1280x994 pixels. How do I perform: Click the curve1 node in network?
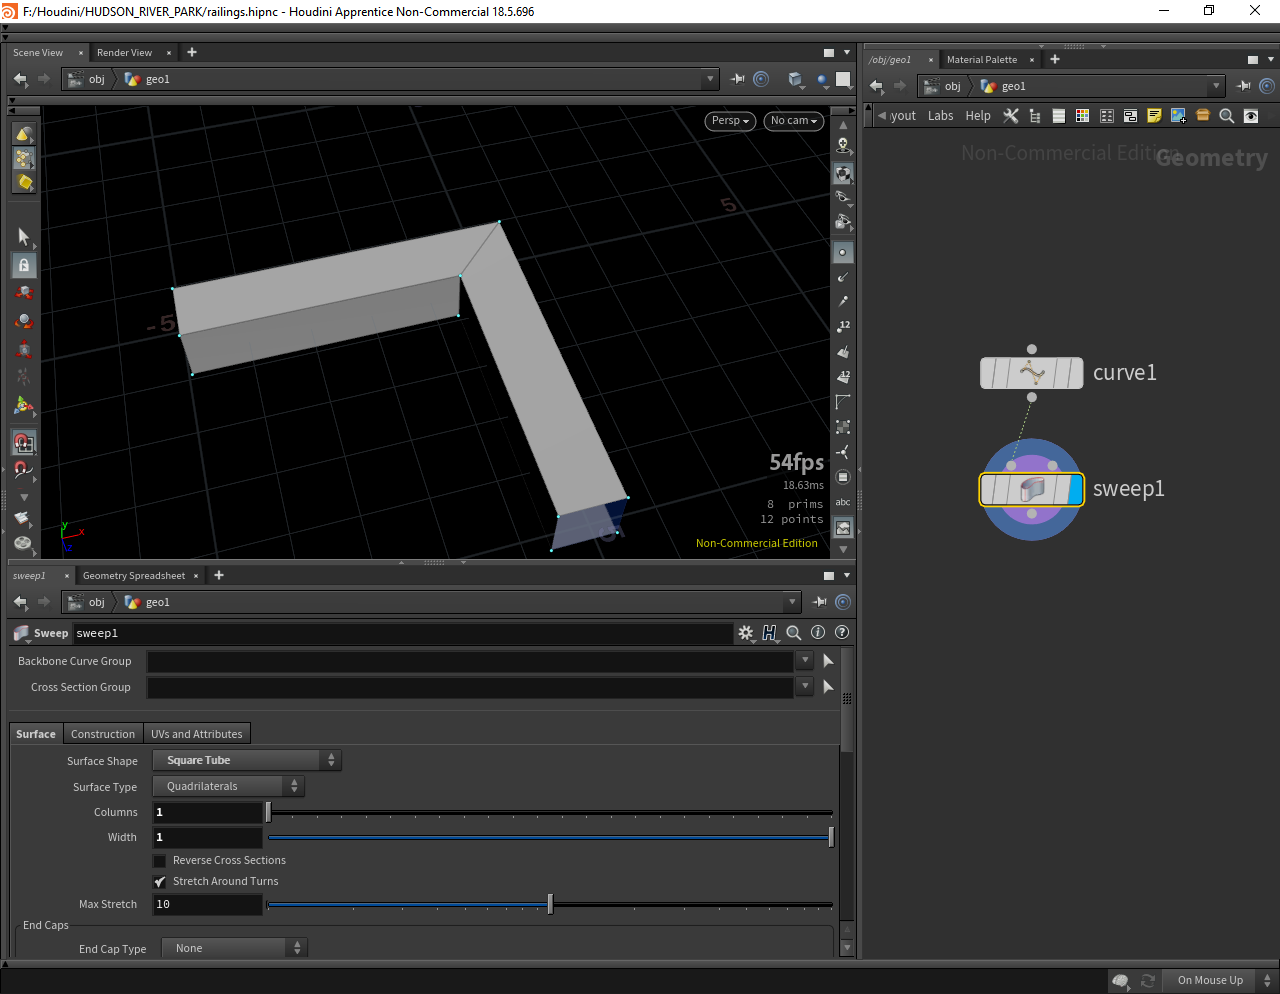point(1032,373)
